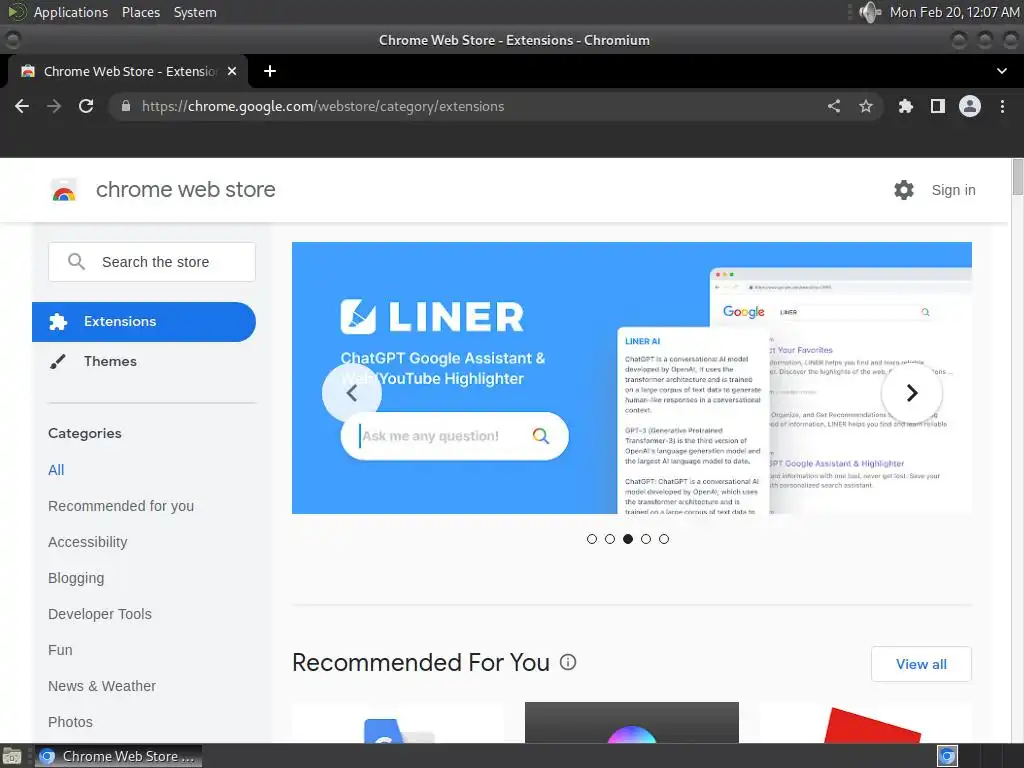Open the System menu
This screenshot has height=768, width=1024.
tap(195, 12)
